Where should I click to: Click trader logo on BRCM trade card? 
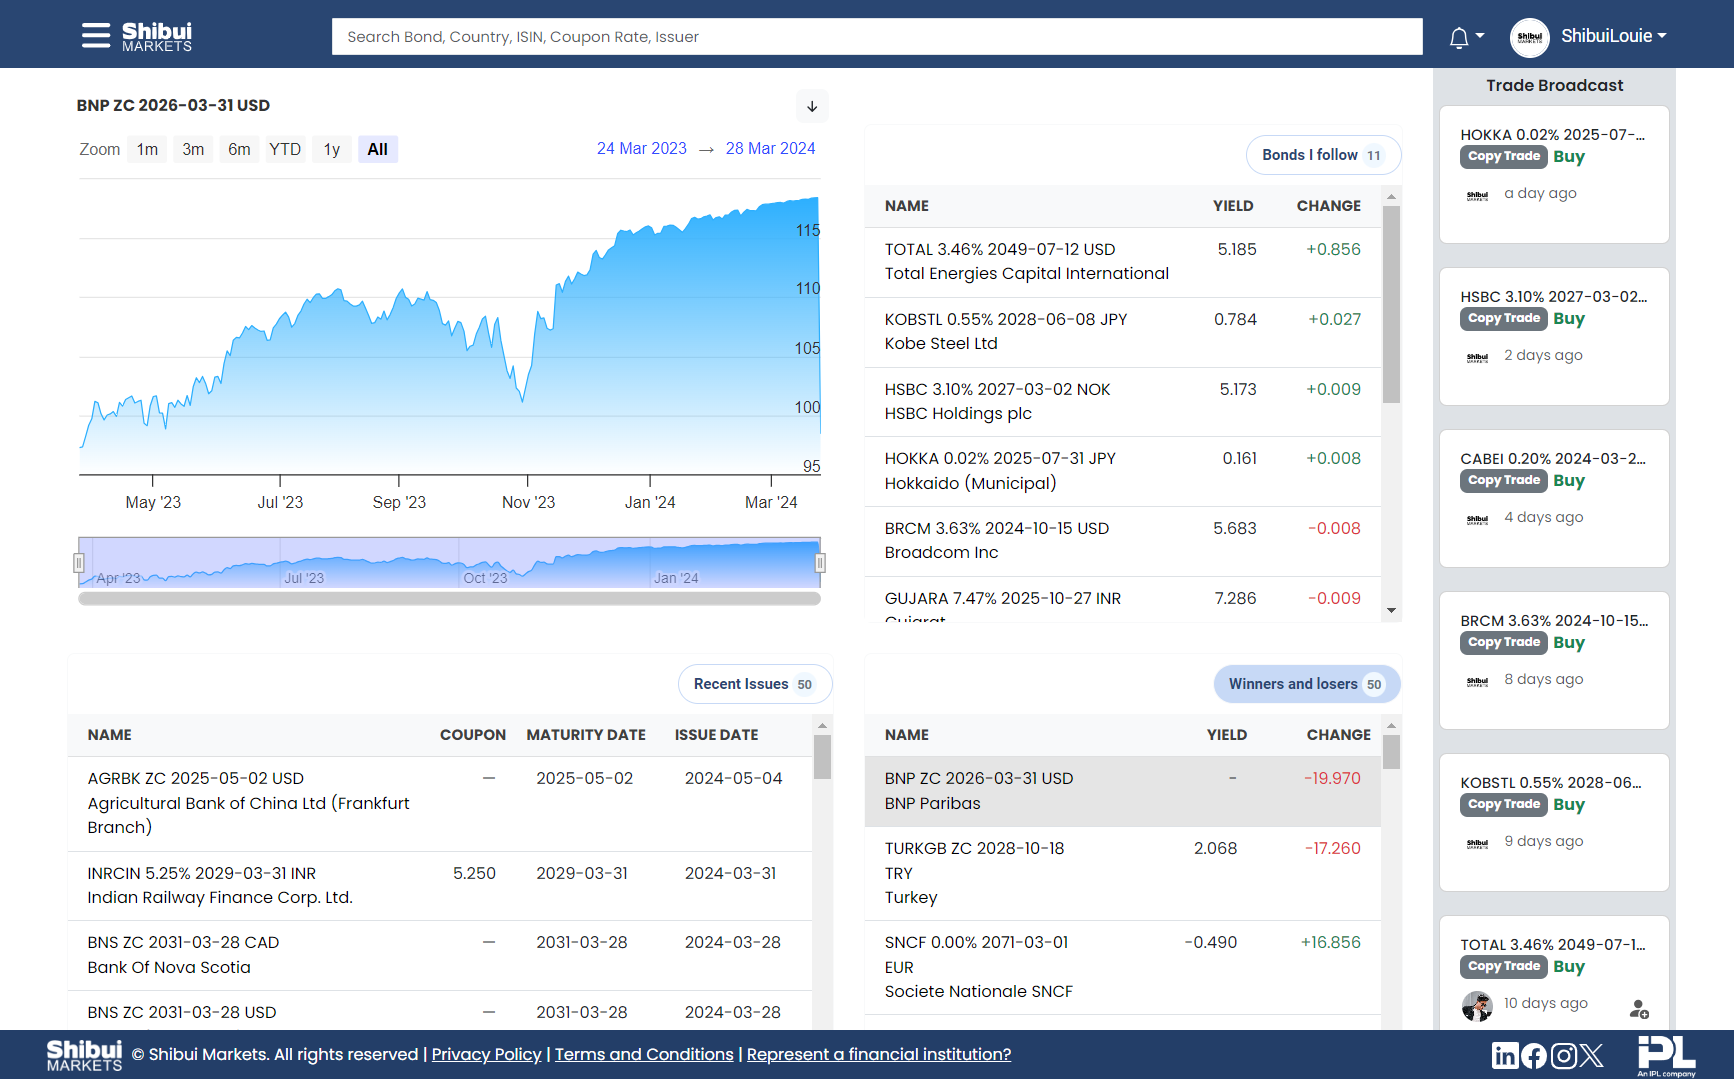click(x=1477, y=682)
